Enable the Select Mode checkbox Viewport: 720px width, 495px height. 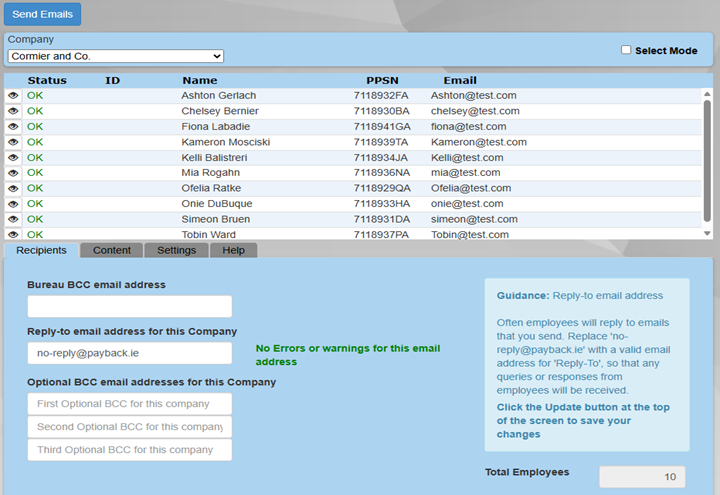[626, 50]
